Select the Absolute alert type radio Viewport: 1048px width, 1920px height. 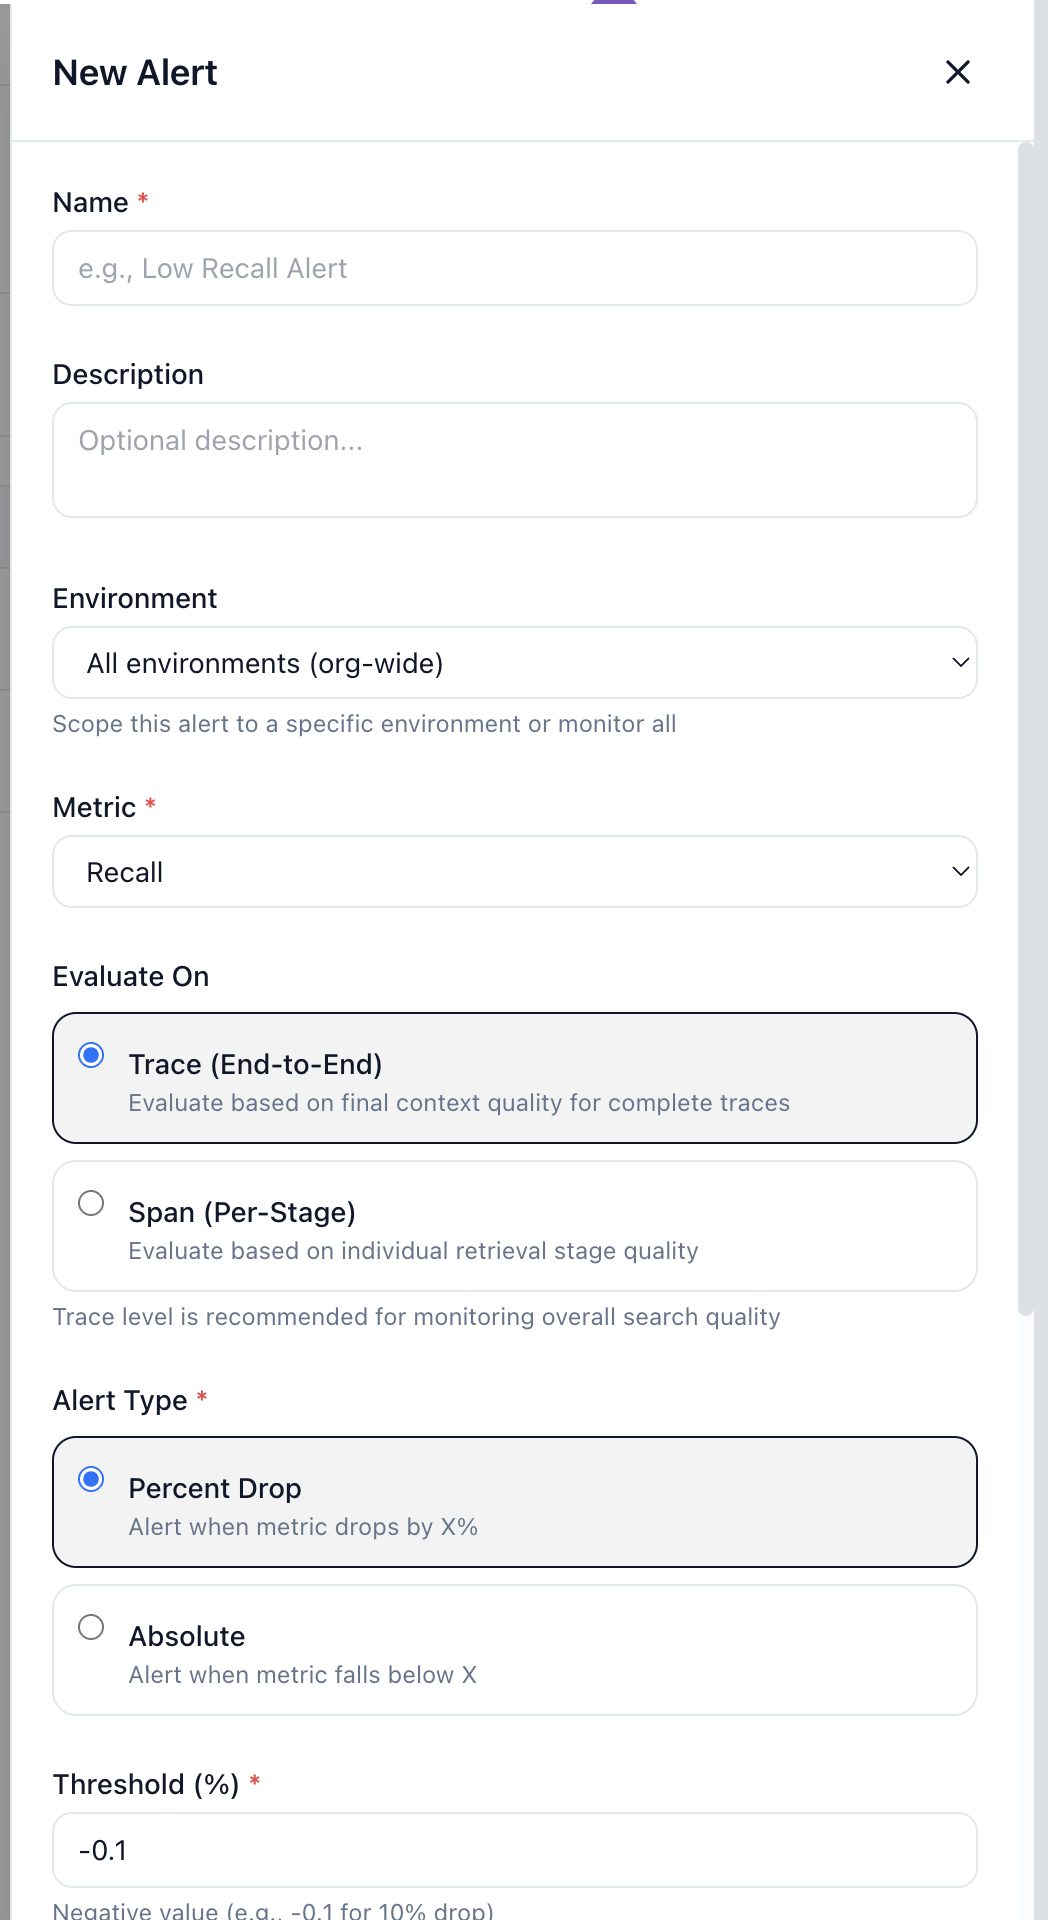point(92,1628)
